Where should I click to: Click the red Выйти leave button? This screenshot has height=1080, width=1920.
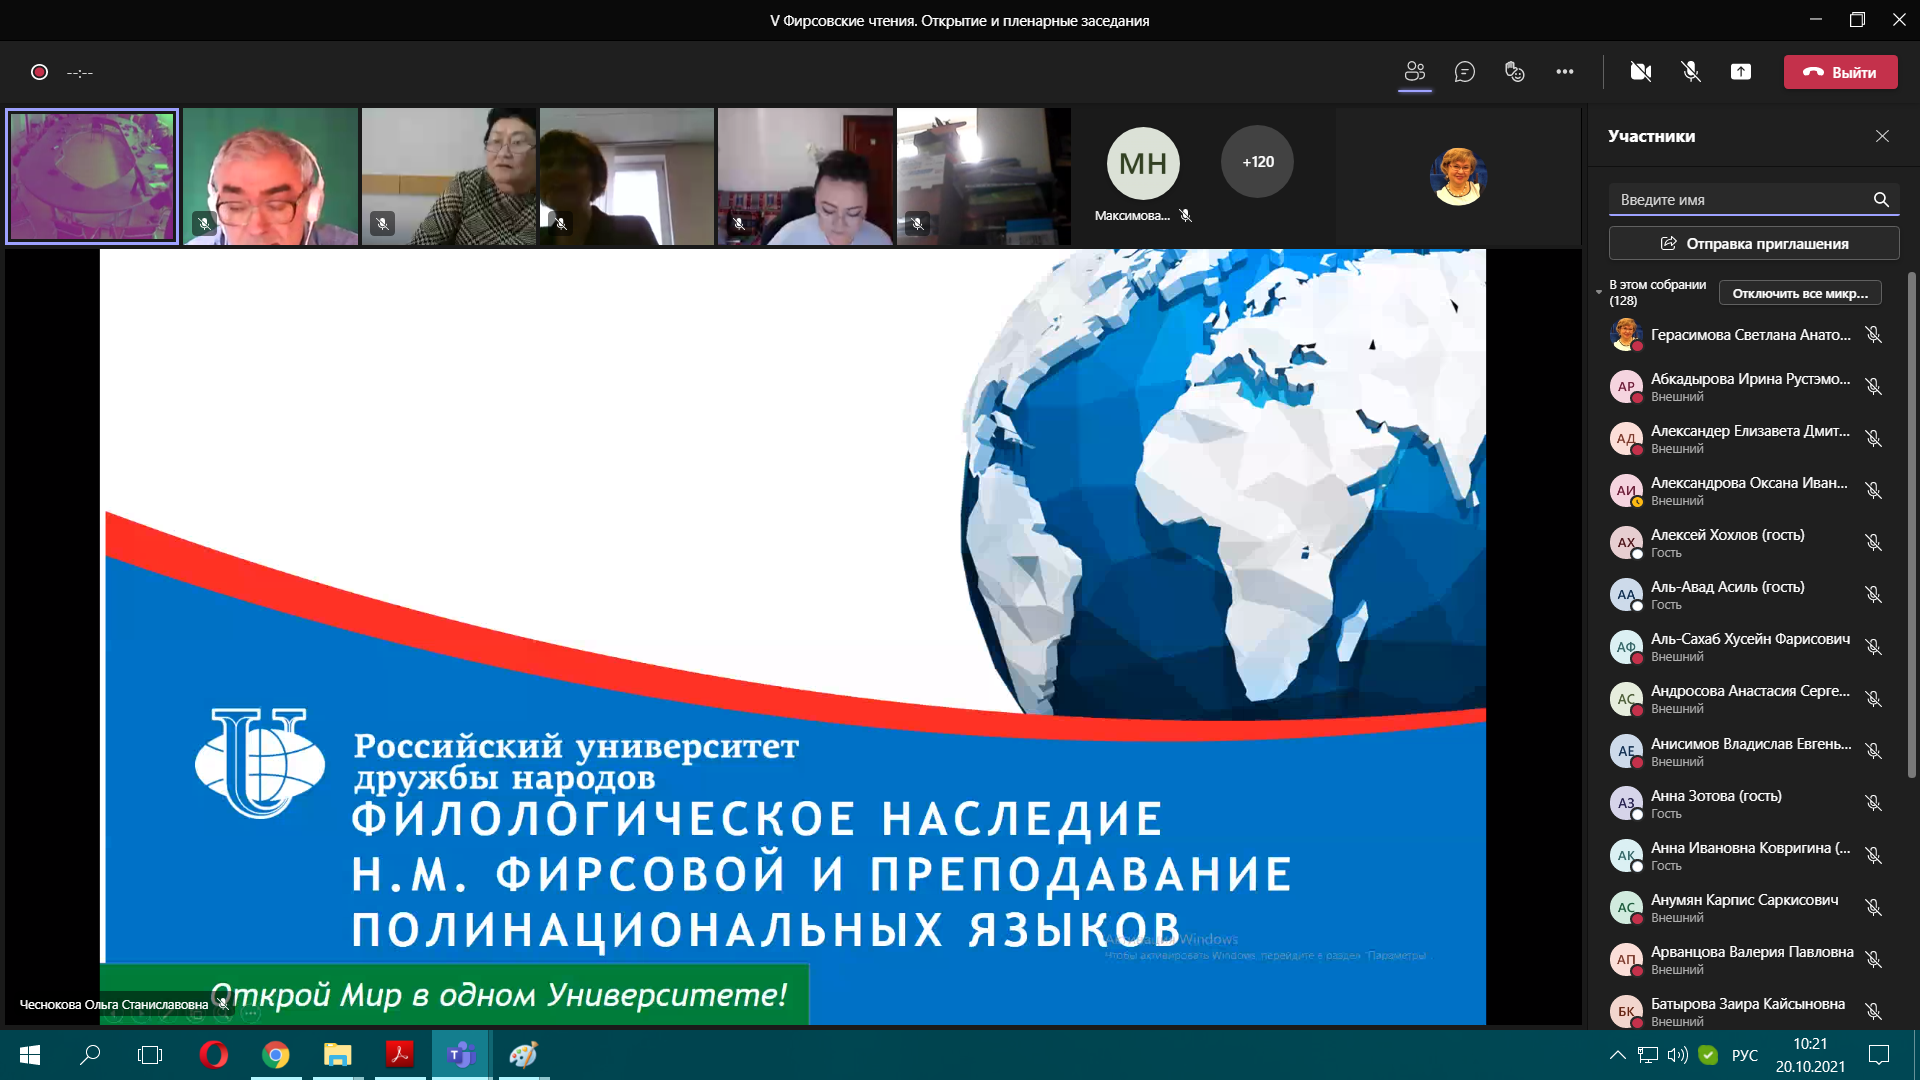(x=1840, y=72)
